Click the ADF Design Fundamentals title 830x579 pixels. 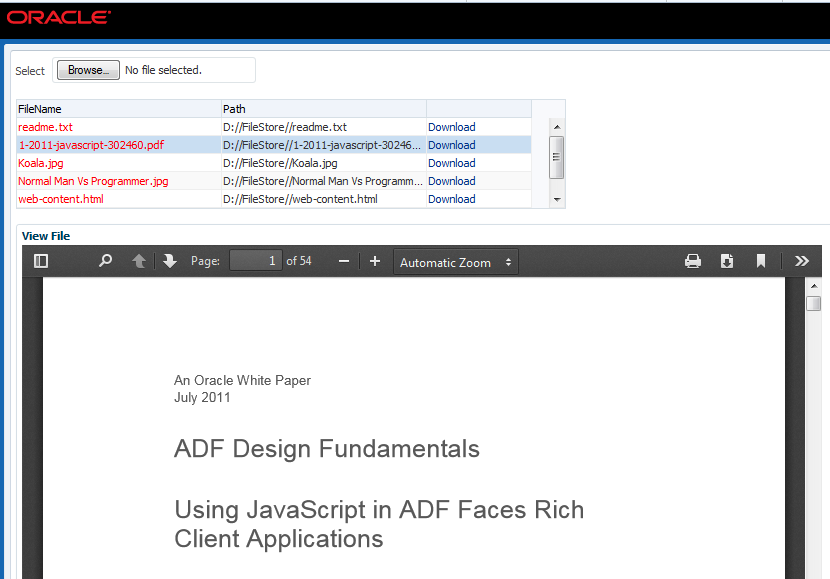coord(327,449)
